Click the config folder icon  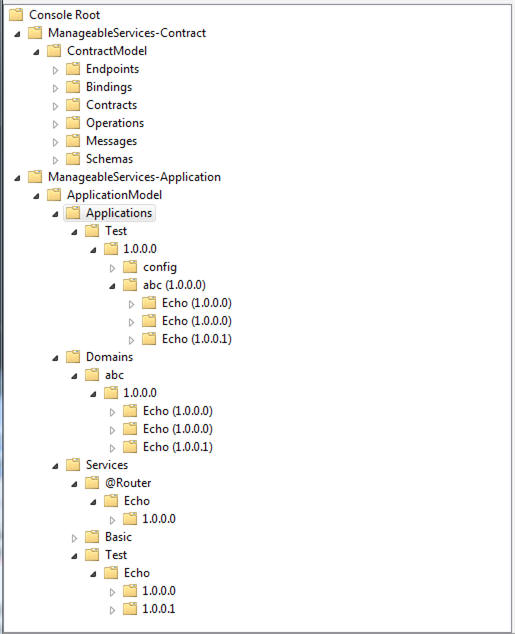[130, 267]
